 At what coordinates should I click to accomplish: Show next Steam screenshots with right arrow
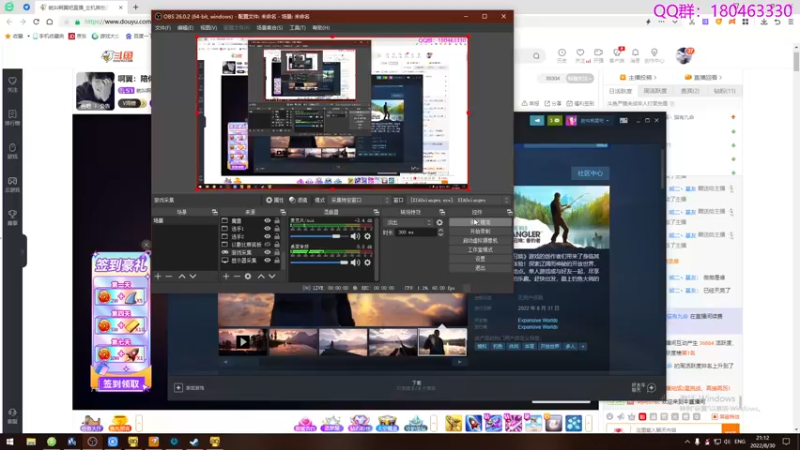click(460, 362)
